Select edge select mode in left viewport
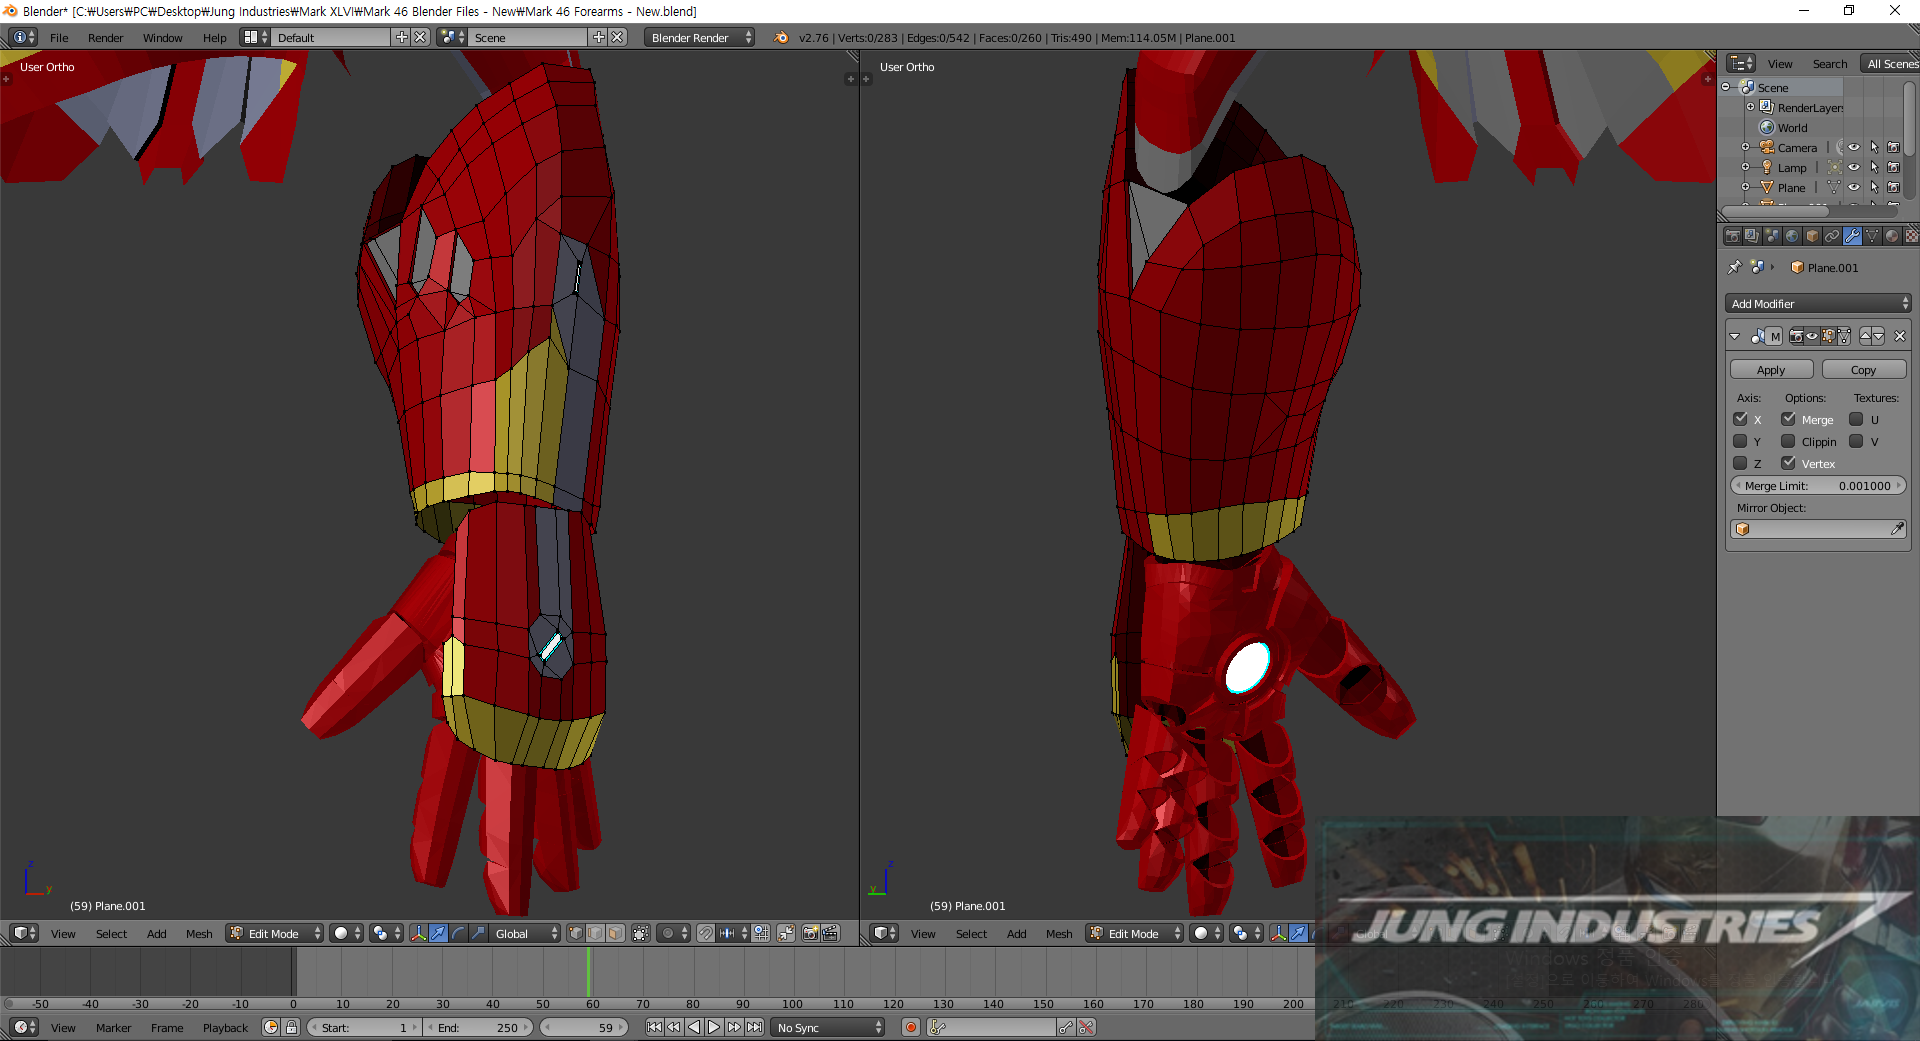1920x1041 pixels. click(x=596, y=933)
